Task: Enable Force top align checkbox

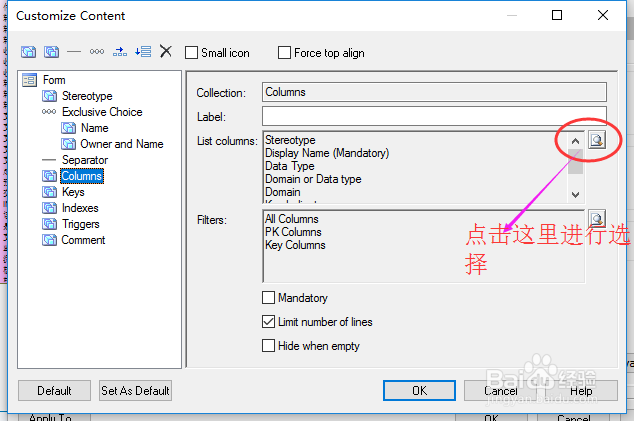Action: 284,53
